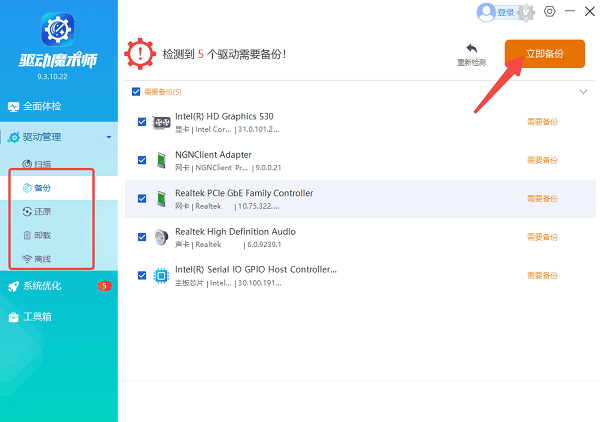This screenshot has height=422, width=600.
Task: Select the Realtek PCIe GbE Family Controller name
Action: tap(244, 193)
